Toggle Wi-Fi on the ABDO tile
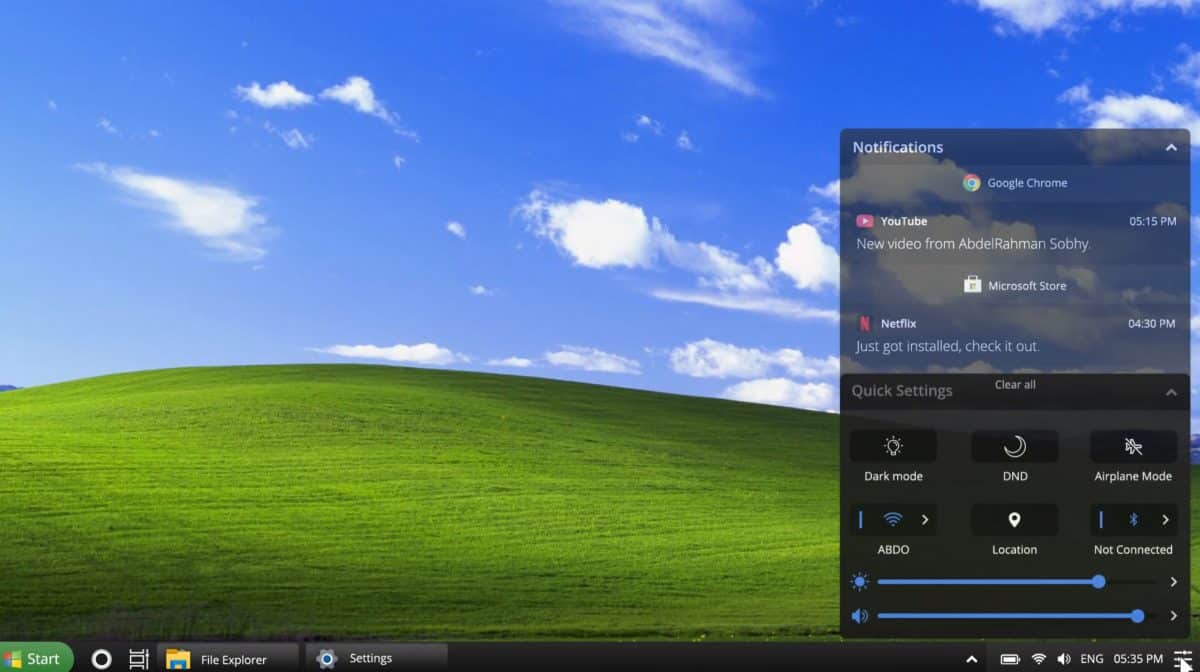 (893, 519)
